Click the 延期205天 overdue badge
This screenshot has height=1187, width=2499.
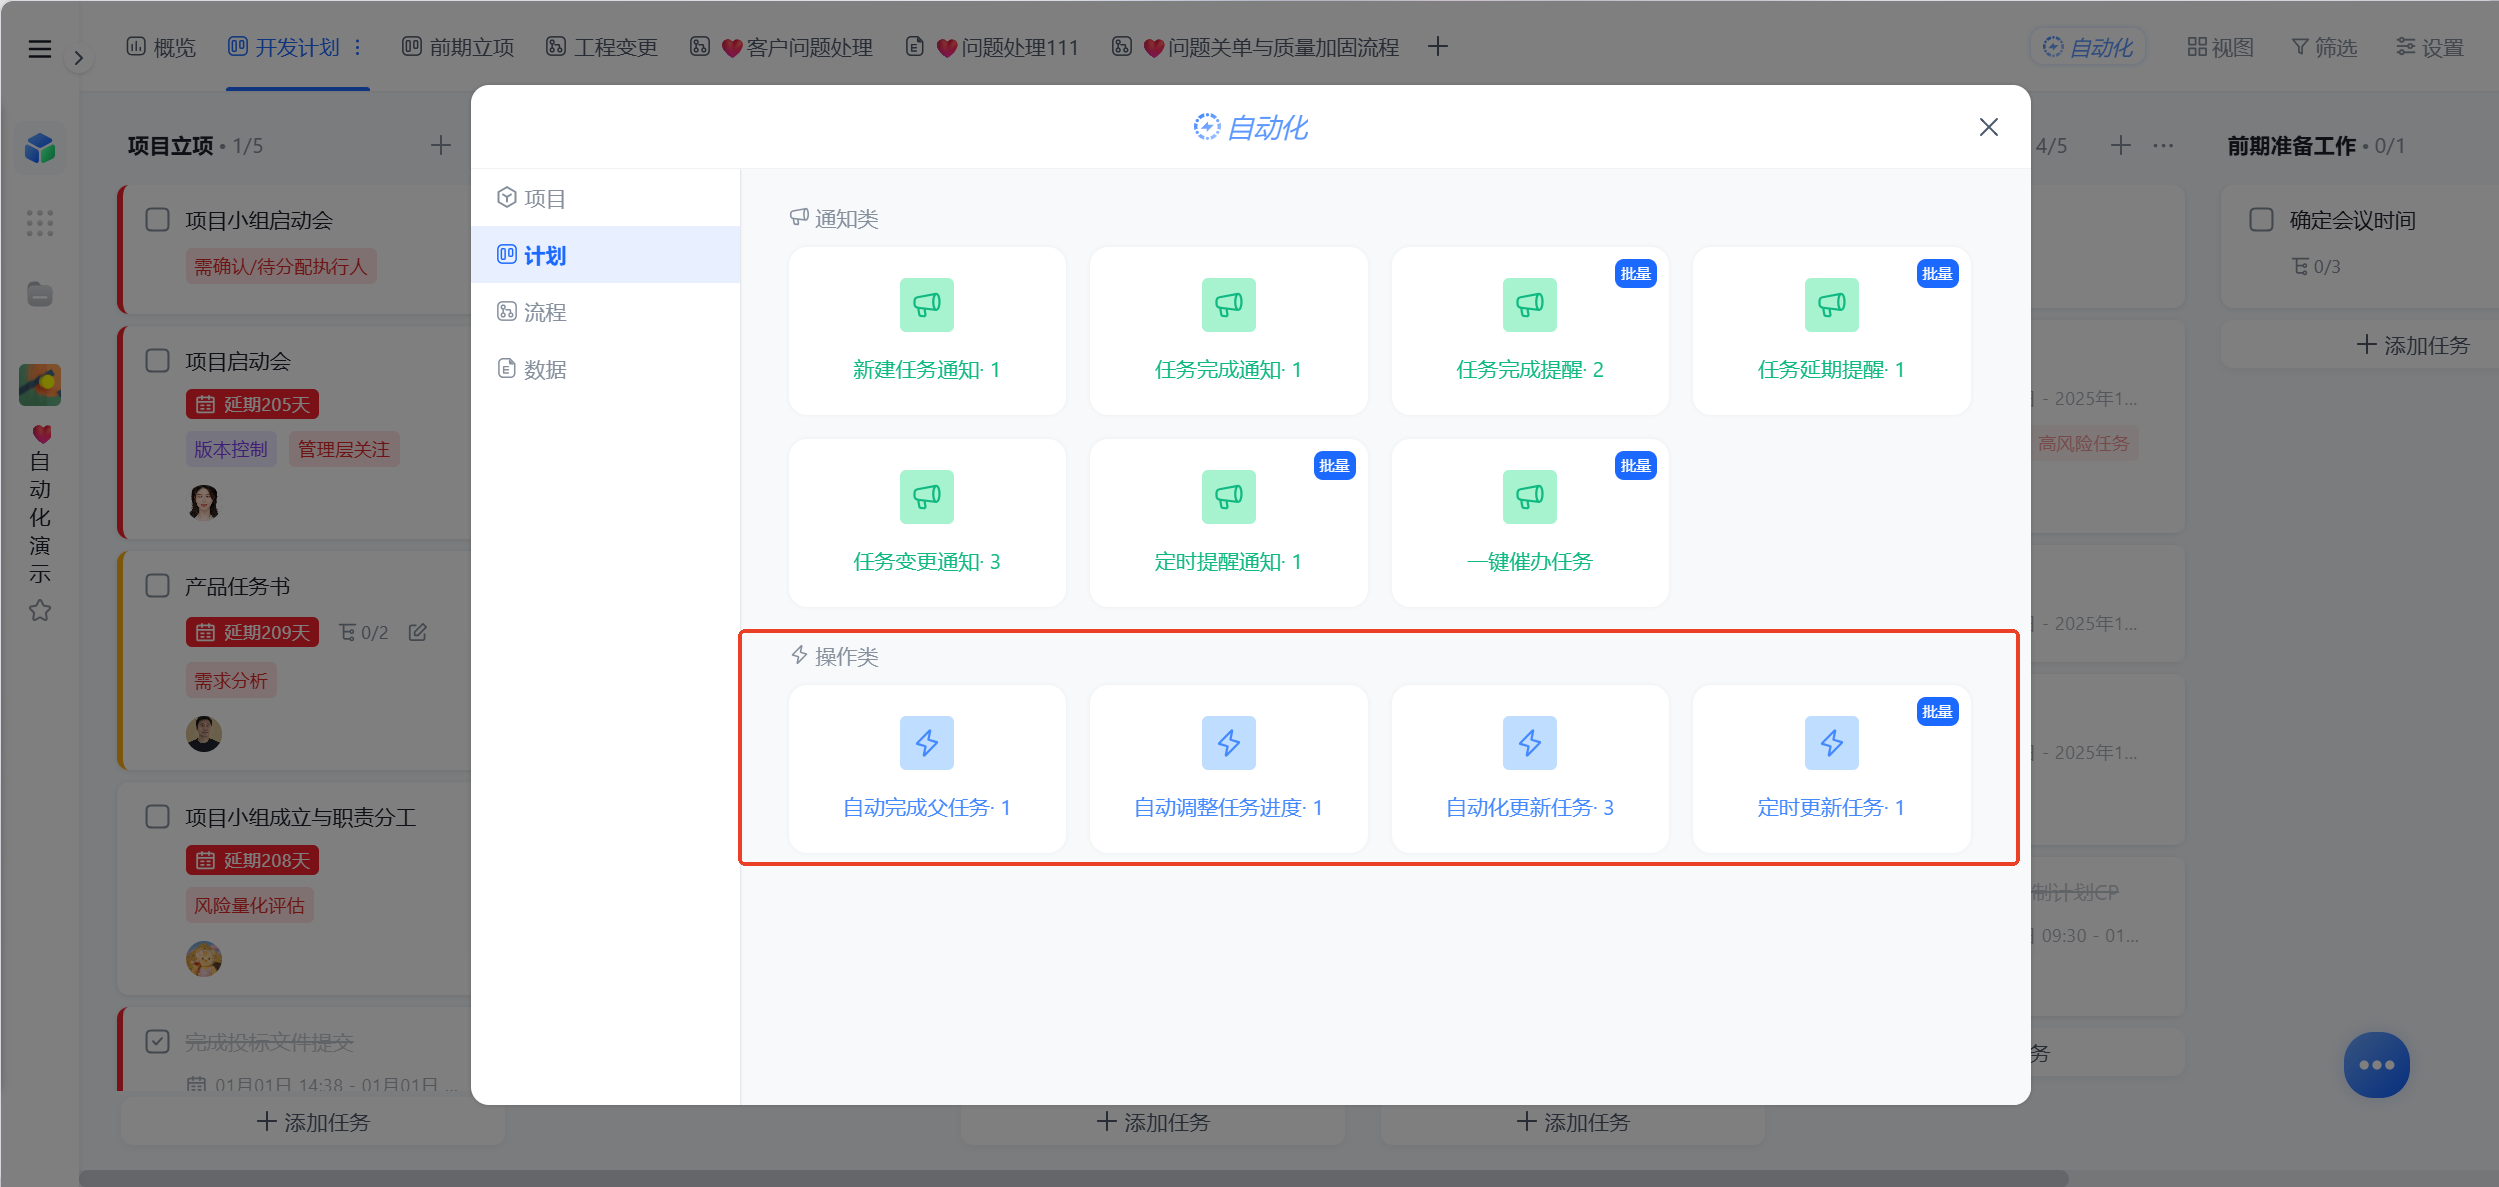click(x=252, y=404)
